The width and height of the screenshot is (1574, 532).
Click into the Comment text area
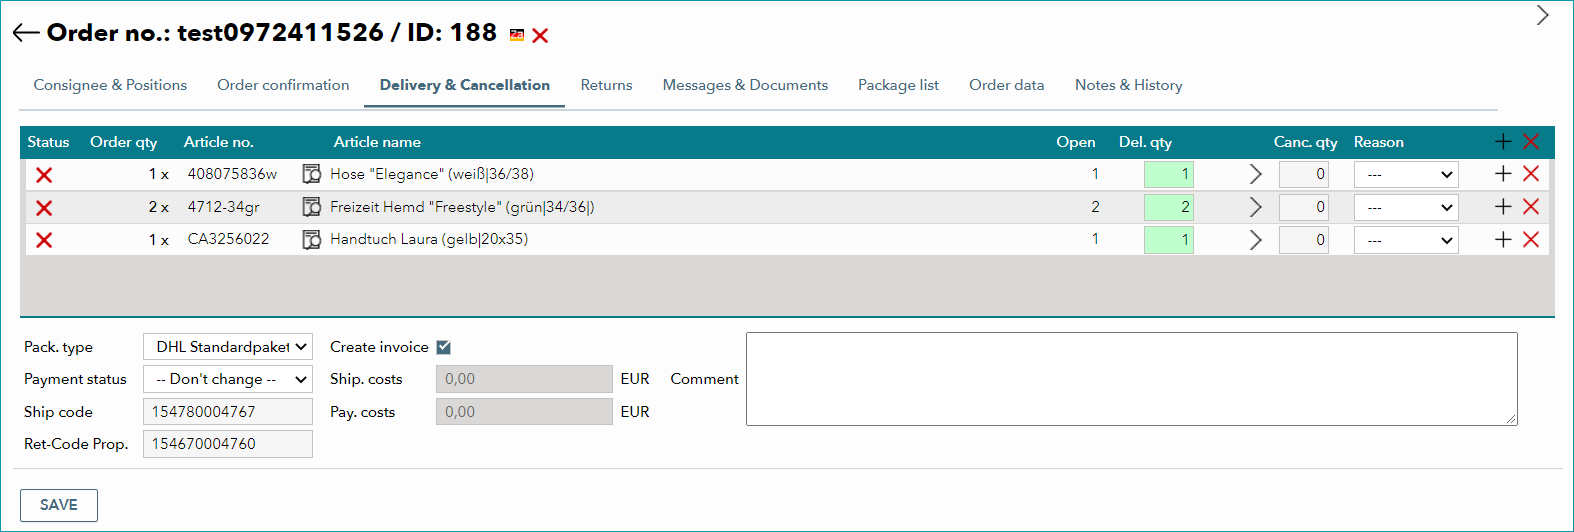[x=1132, y=379]
